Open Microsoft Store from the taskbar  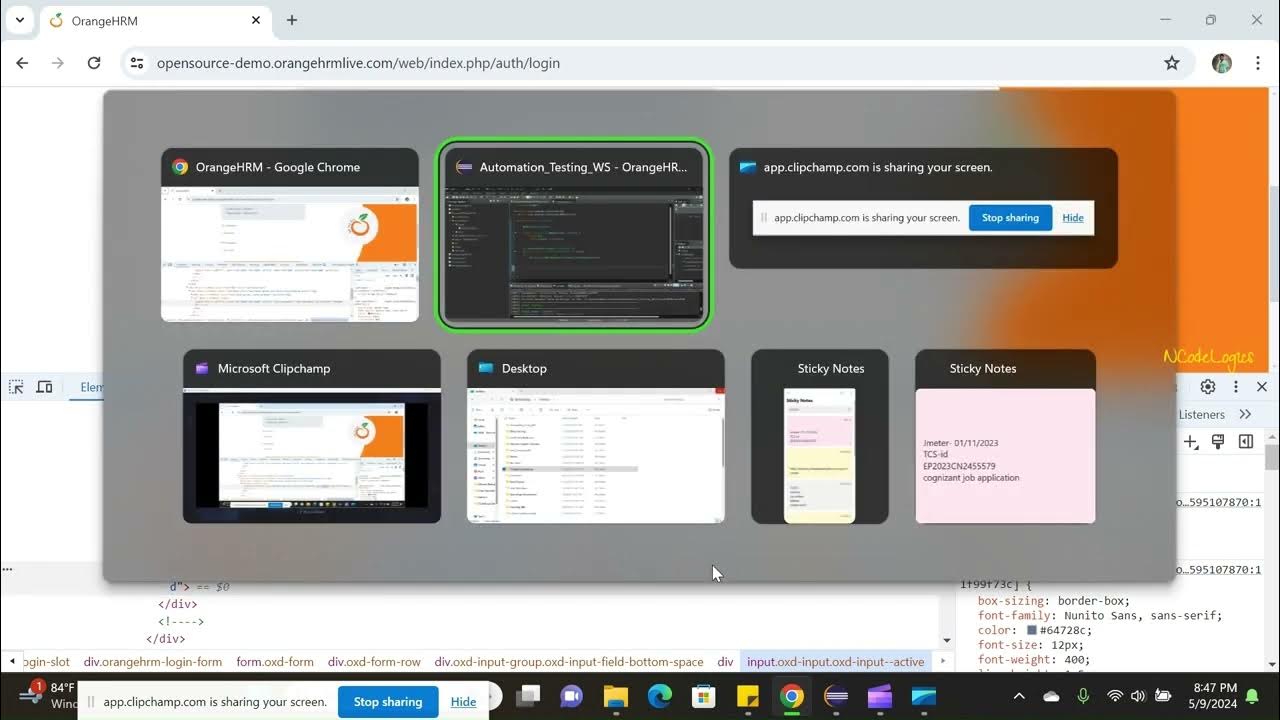click(x=704, y=696)
